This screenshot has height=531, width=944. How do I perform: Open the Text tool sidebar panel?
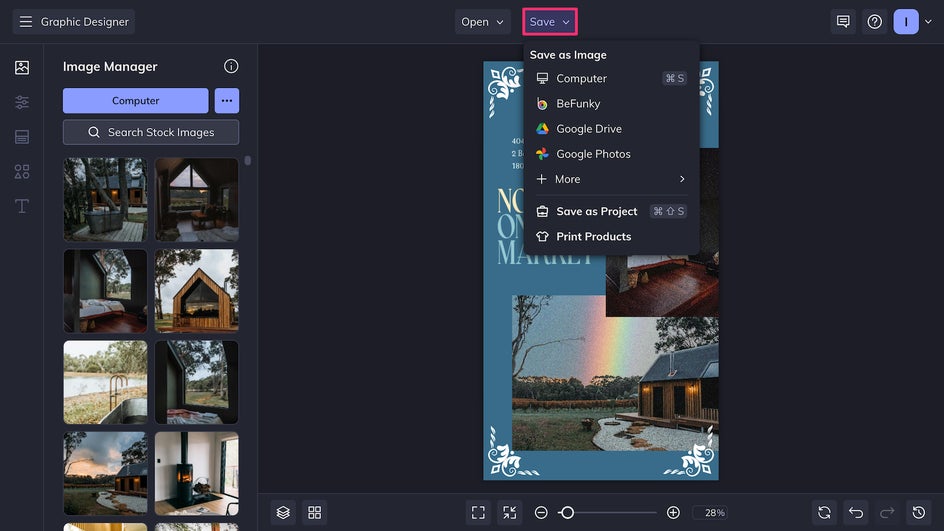point(22,206)
